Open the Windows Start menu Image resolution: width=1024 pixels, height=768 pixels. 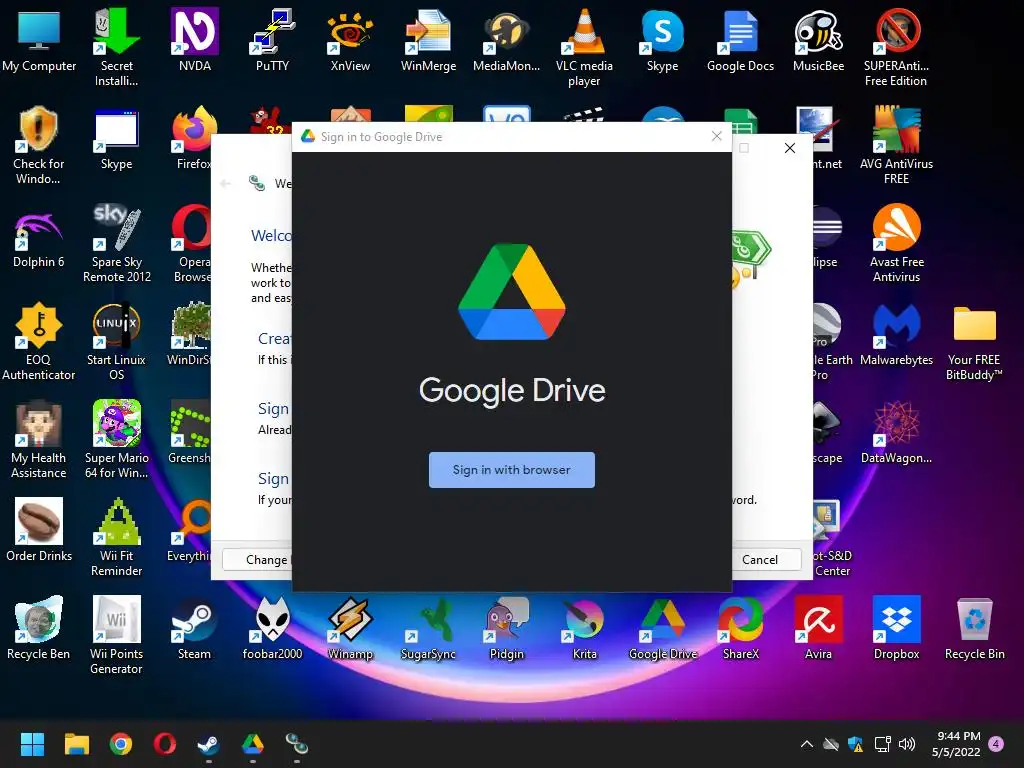pyautogui.click(x=32, y=744)
